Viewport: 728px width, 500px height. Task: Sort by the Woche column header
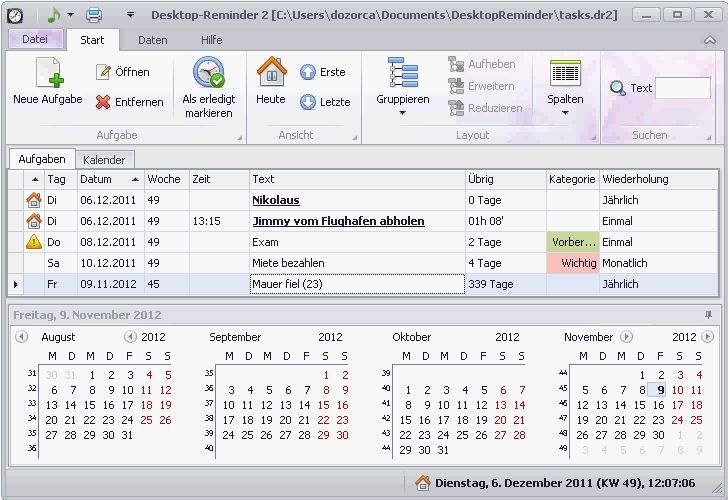(167, 179)
